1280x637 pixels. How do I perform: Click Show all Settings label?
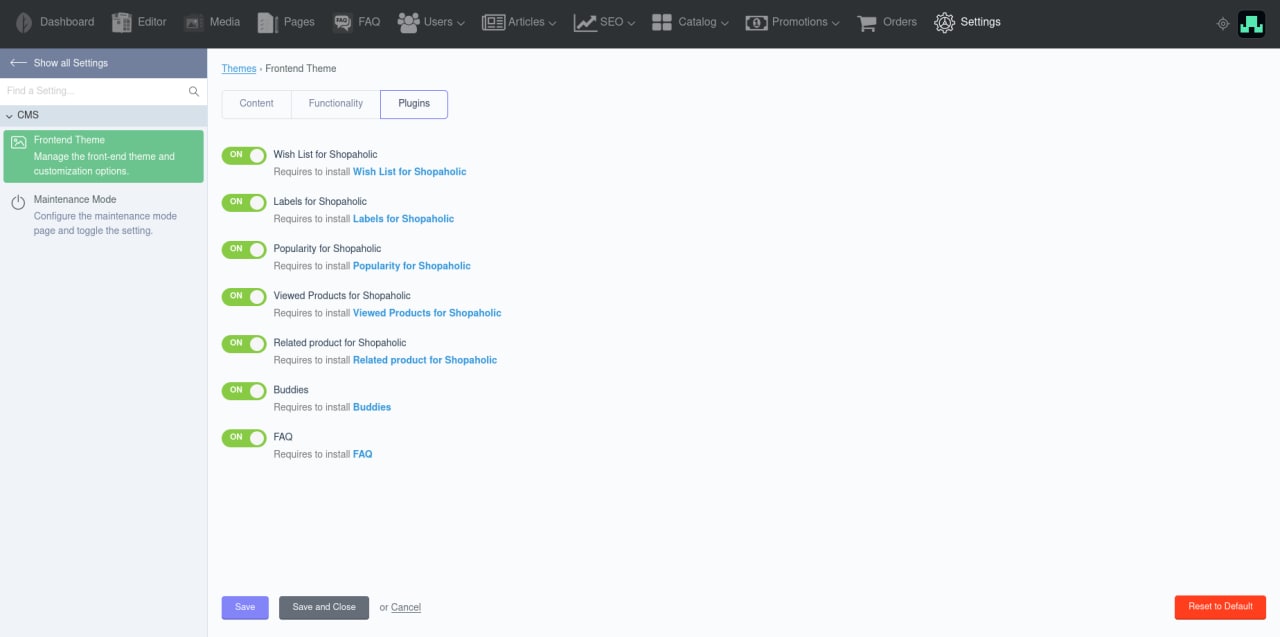coord(71,63)
